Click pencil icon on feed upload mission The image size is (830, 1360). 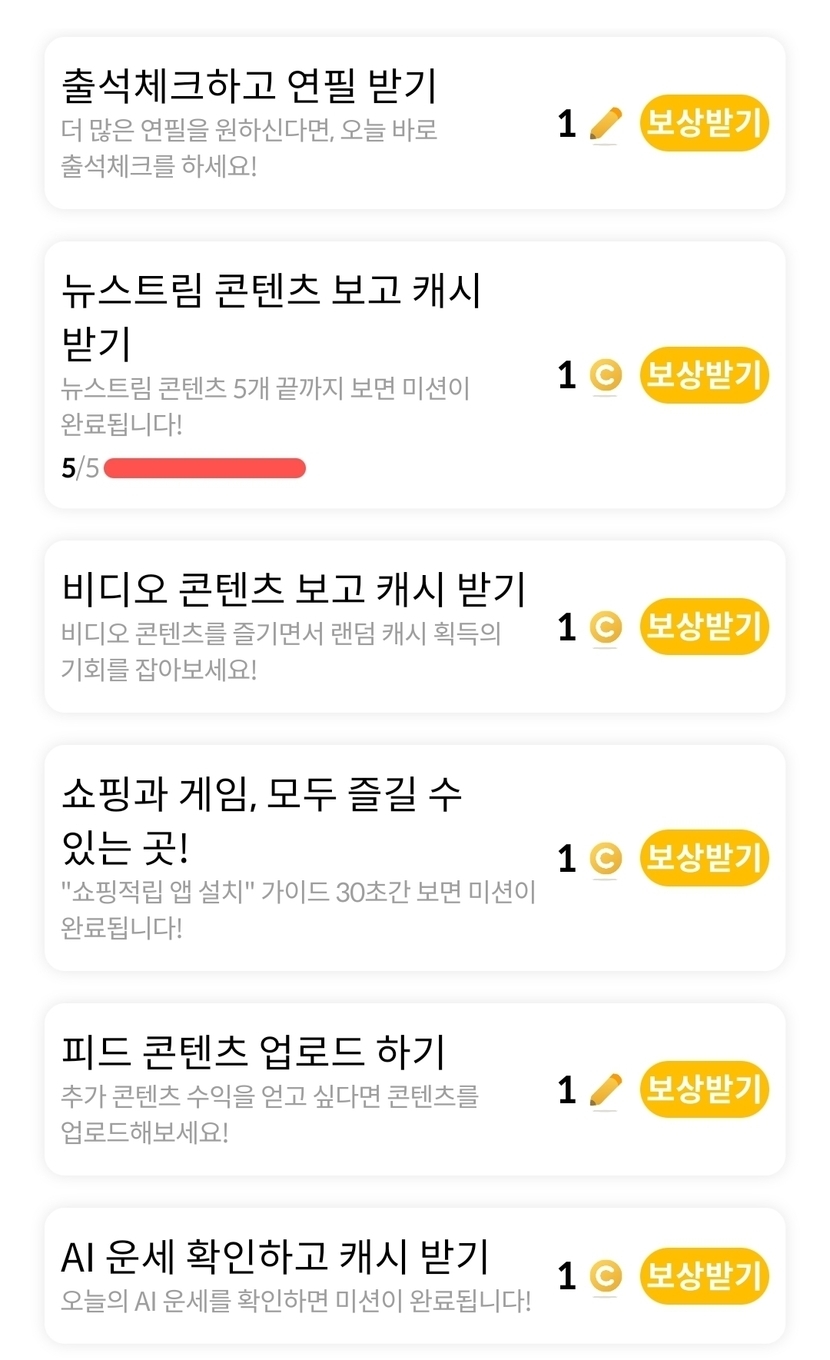[605, 1089]
